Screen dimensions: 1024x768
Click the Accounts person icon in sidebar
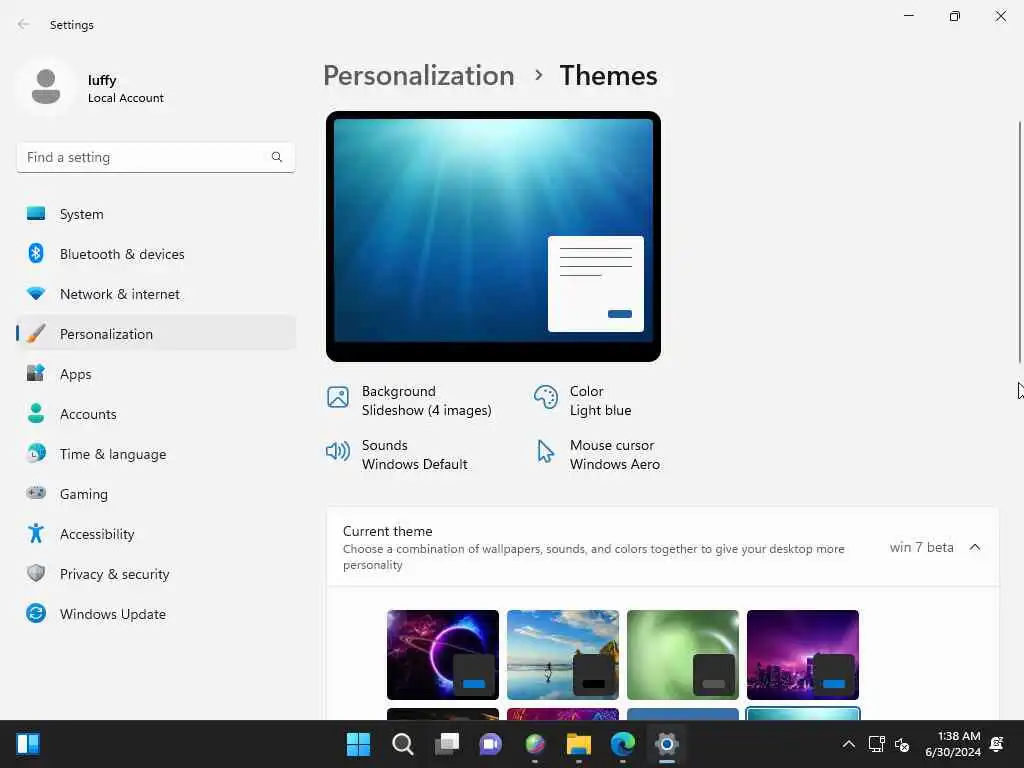(x=36, y=413)
